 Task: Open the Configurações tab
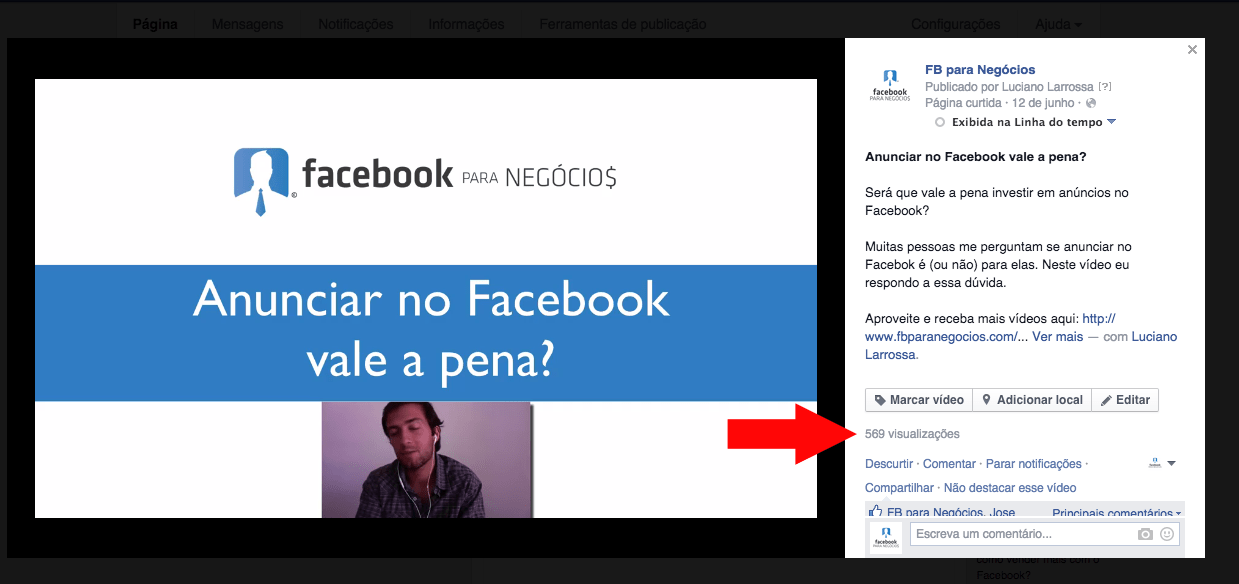click(955, 24)
